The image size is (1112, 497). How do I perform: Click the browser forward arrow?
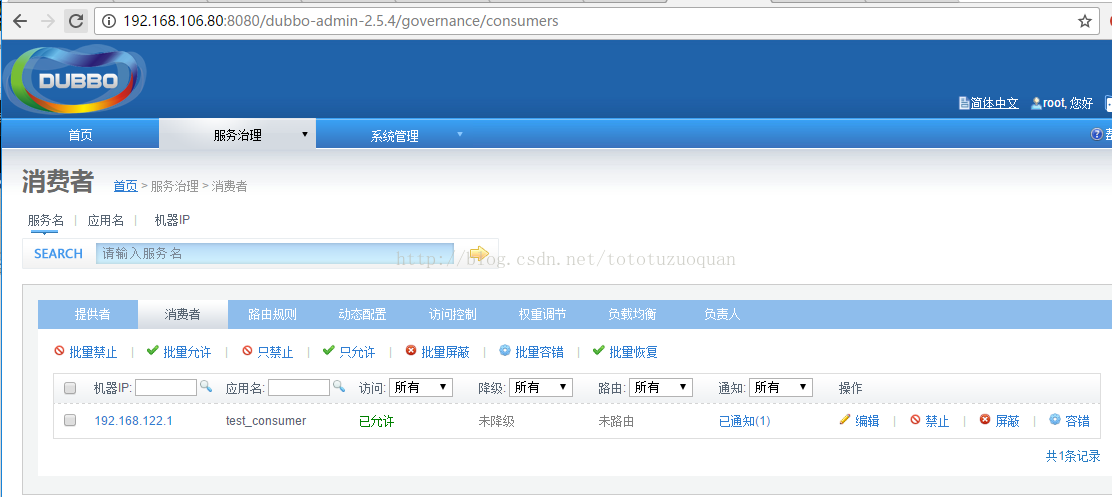(48, 21)
